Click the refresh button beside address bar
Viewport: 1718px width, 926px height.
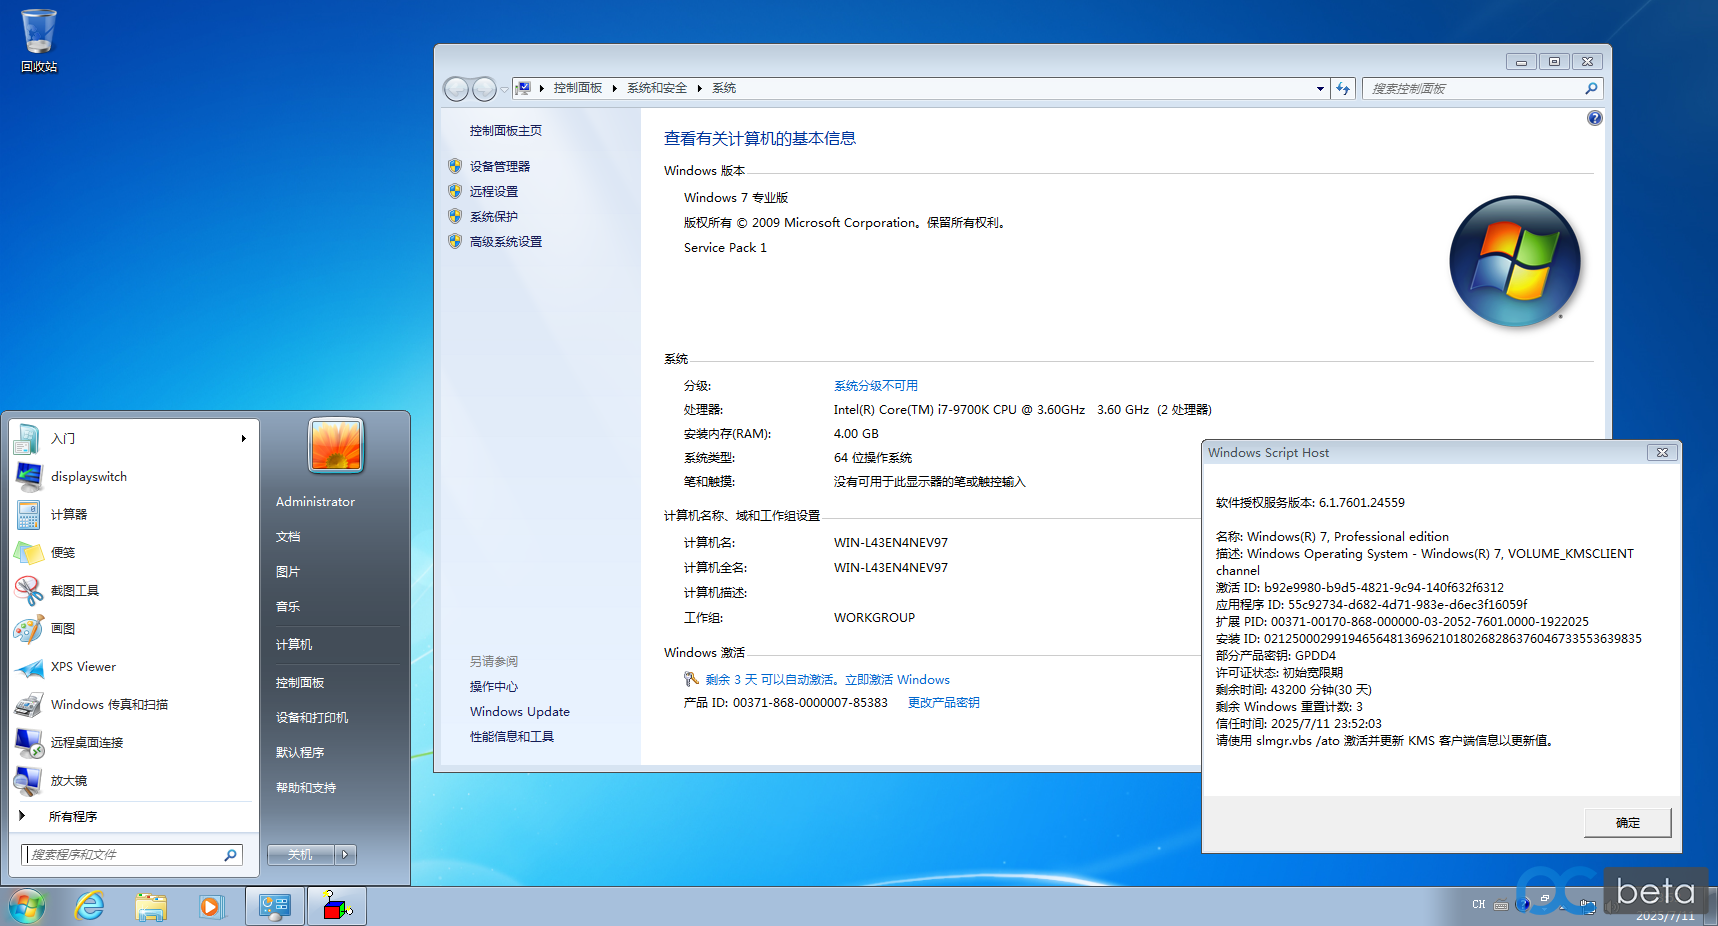tap(1343, 89)
